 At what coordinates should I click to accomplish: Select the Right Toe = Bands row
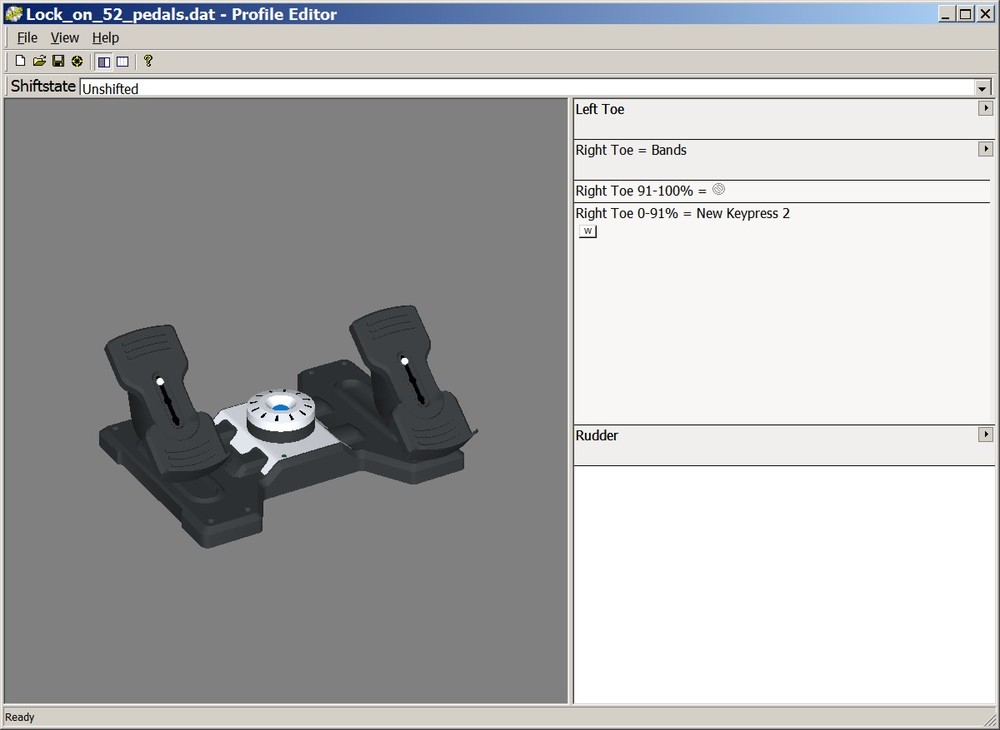784,160
